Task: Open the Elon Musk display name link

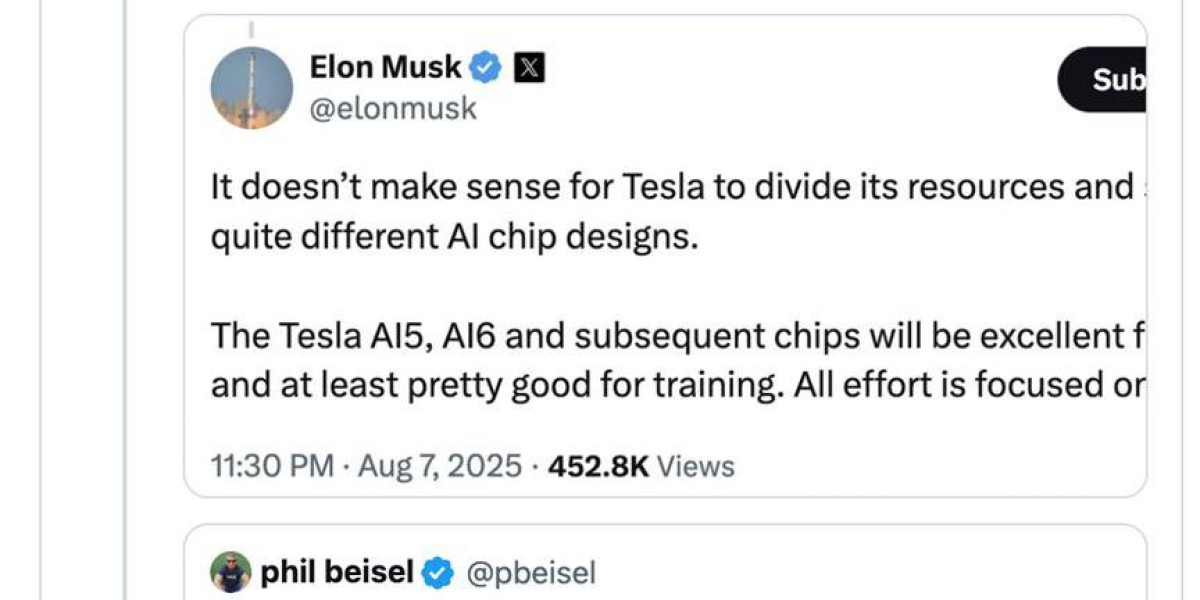Action: pos(386,68)
